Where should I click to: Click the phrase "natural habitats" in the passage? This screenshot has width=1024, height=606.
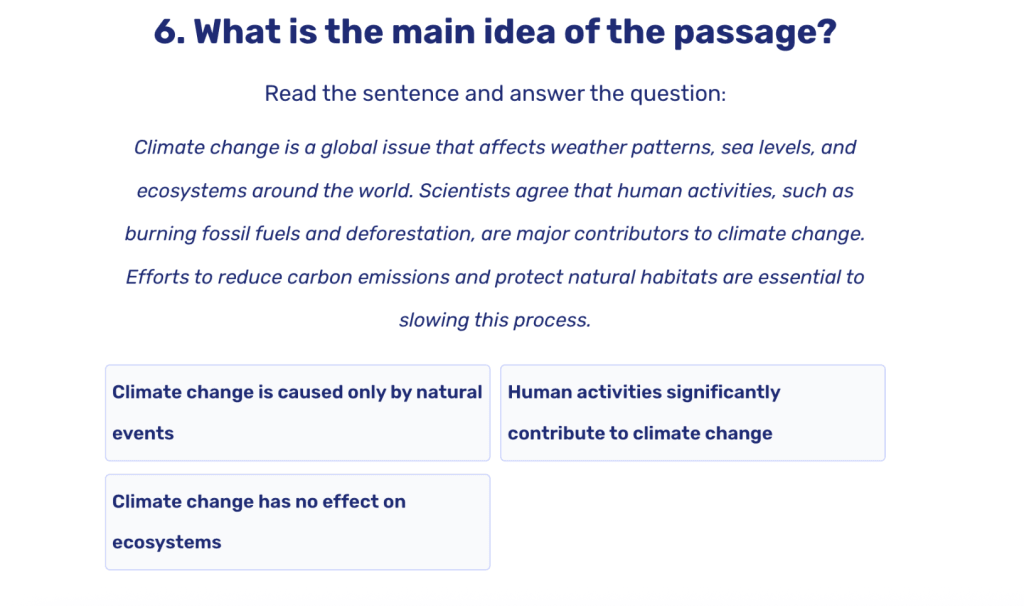click(x=652, y=277)
